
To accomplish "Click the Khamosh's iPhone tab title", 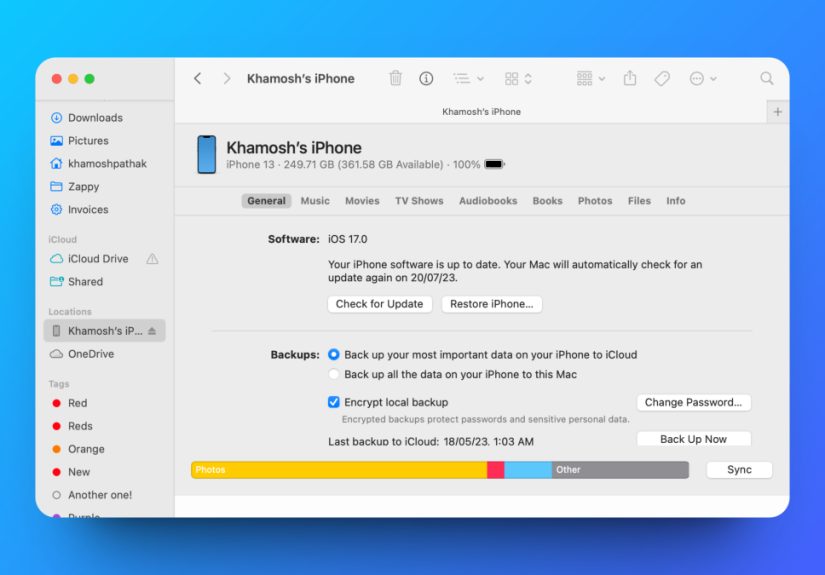I will pos(481,112).
